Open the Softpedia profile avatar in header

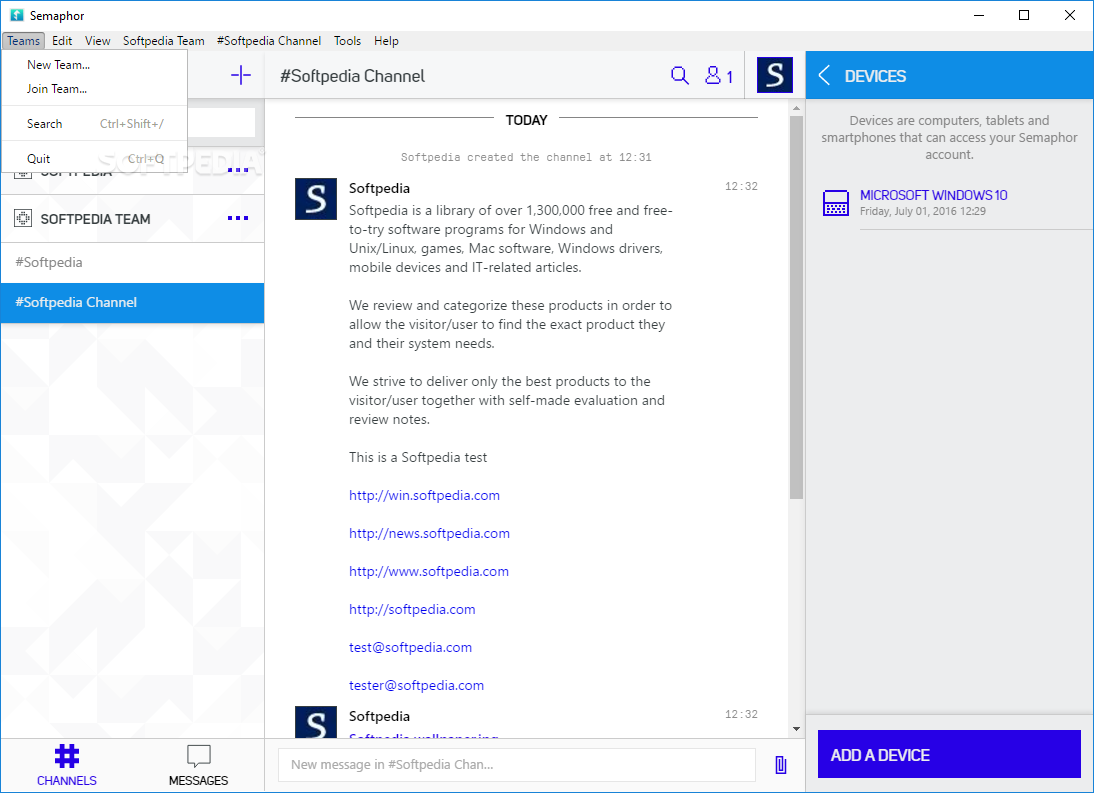point(774,75)
